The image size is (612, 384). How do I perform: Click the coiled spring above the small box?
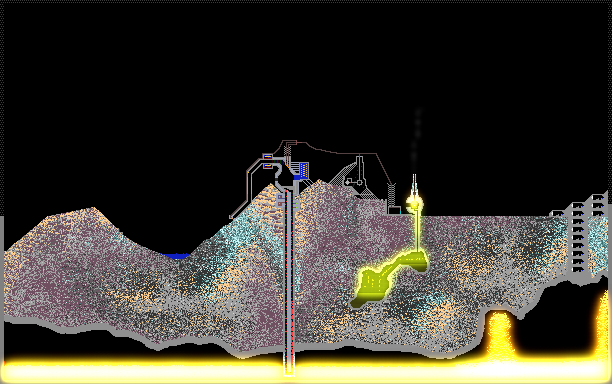391,194
